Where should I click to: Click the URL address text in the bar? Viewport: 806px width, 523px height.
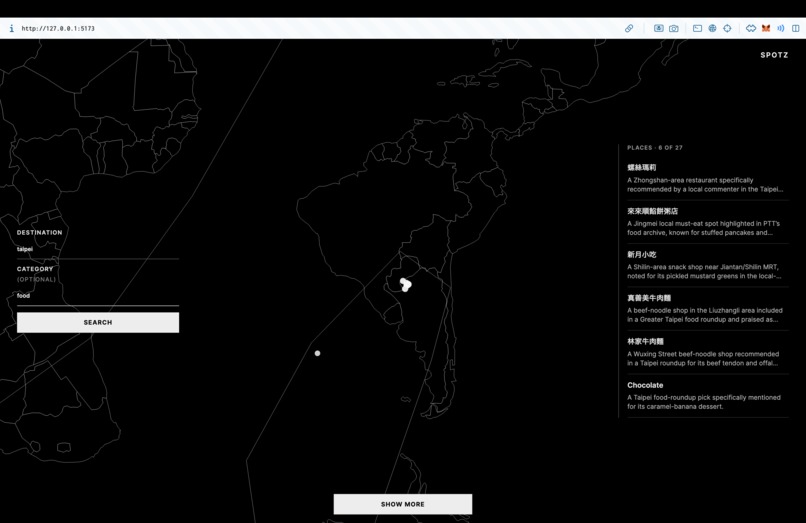(x=58, y=29)
